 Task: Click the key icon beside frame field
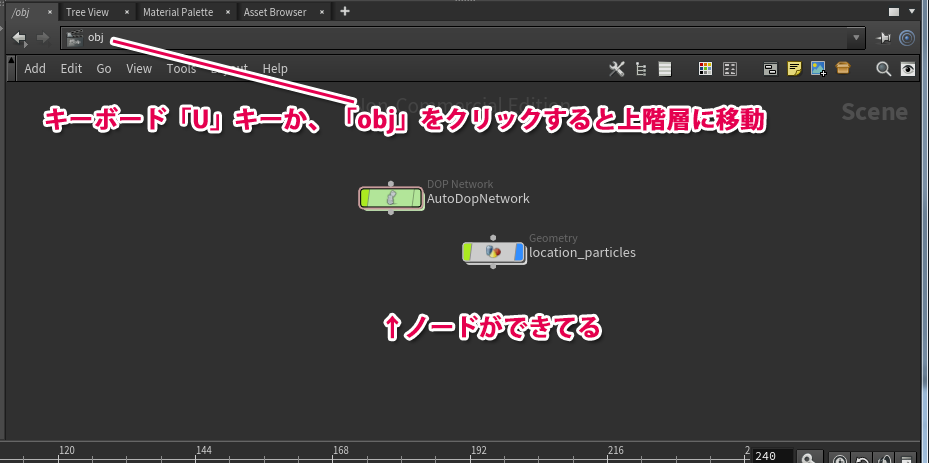[x=809, y=457]
